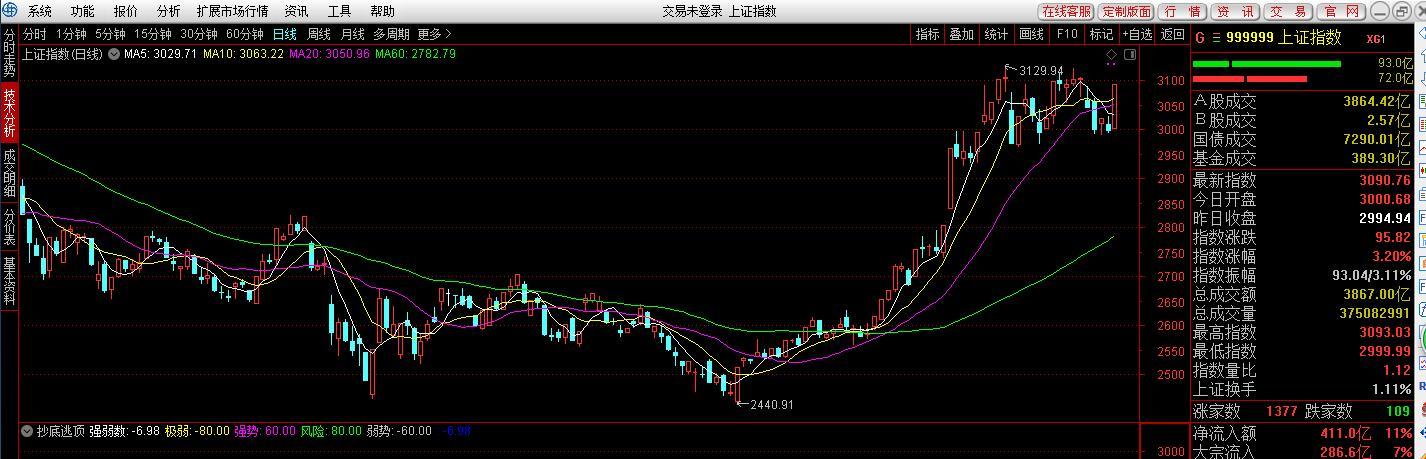Click the MA20: 3050.96 readout
Image resolution: width=1426 pixels, height=459 pixels.
pyautogui.click(x=329, y=54)
